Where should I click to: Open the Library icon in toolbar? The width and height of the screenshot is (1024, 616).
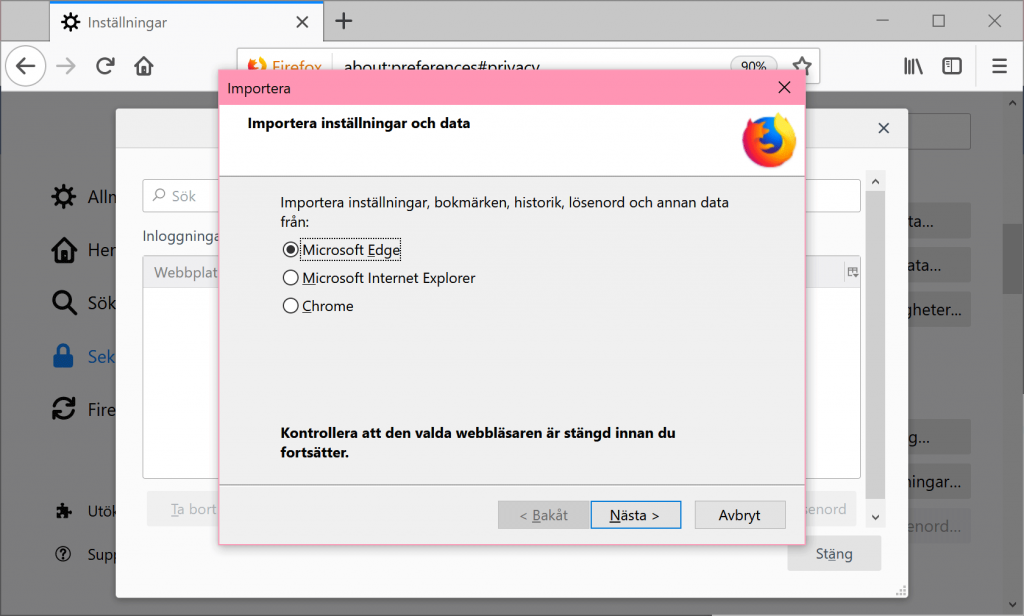coord(913,66)
